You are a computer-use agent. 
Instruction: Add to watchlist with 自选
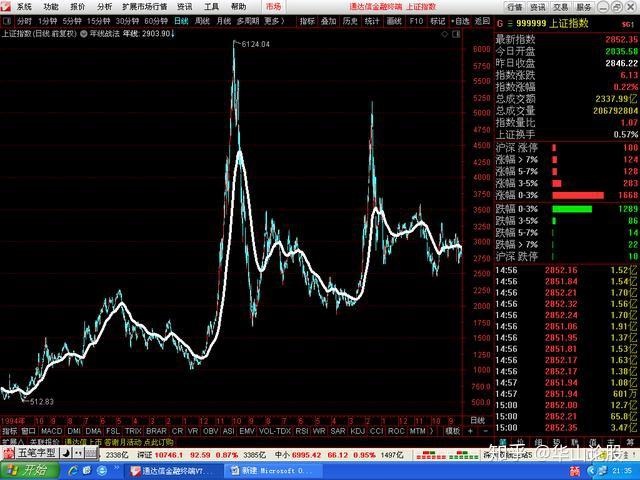pyautogui.click(x=460, y=21)
